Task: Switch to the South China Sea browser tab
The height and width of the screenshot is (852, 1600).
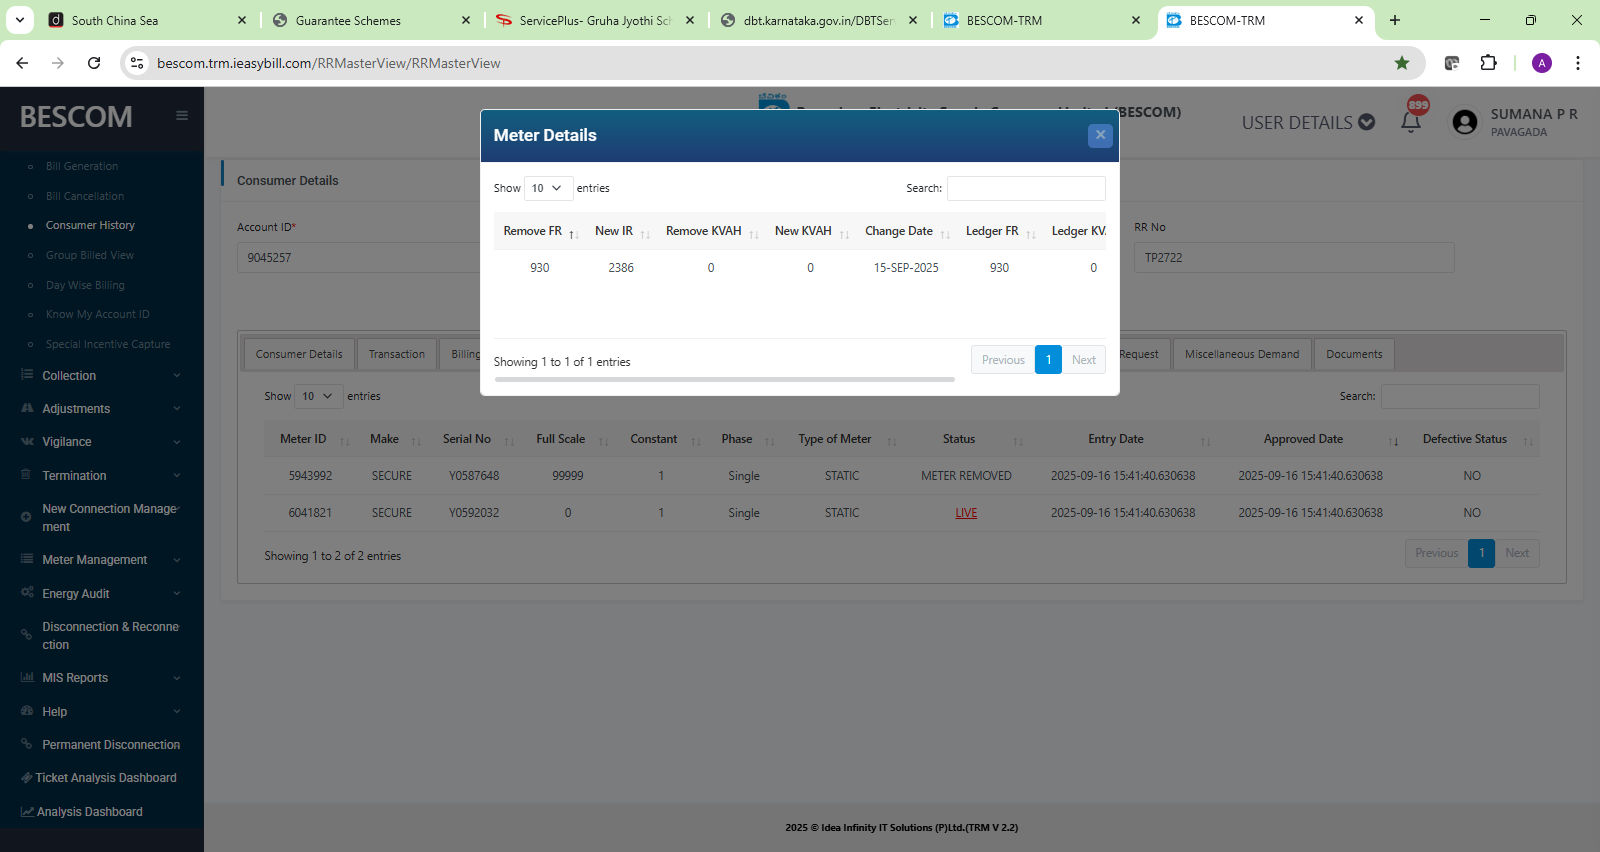Action: click(145, 20)
